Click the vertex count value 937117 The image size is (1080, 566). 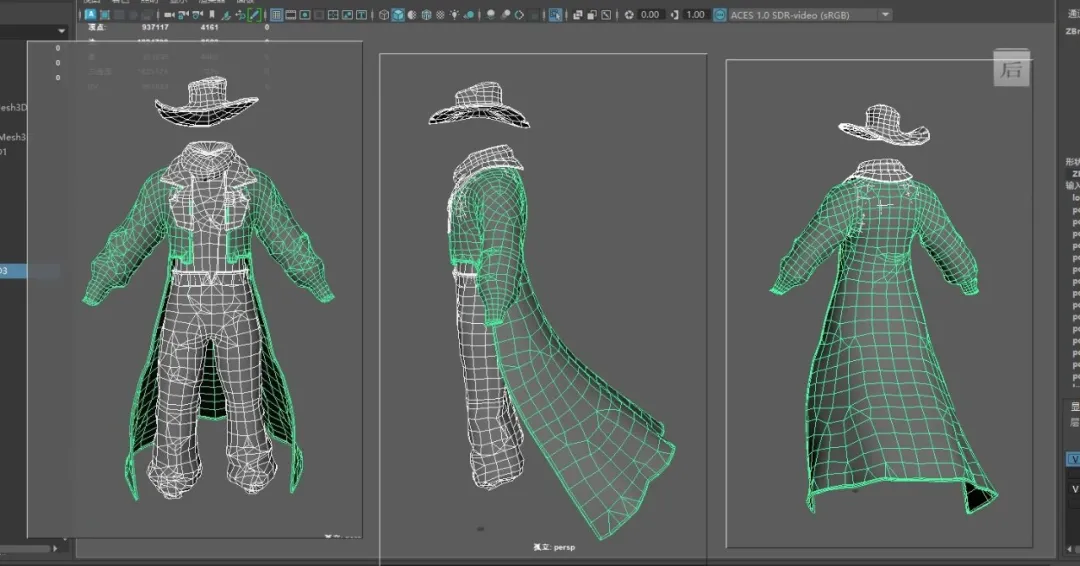pyautogui.click(x=155, y=28)
